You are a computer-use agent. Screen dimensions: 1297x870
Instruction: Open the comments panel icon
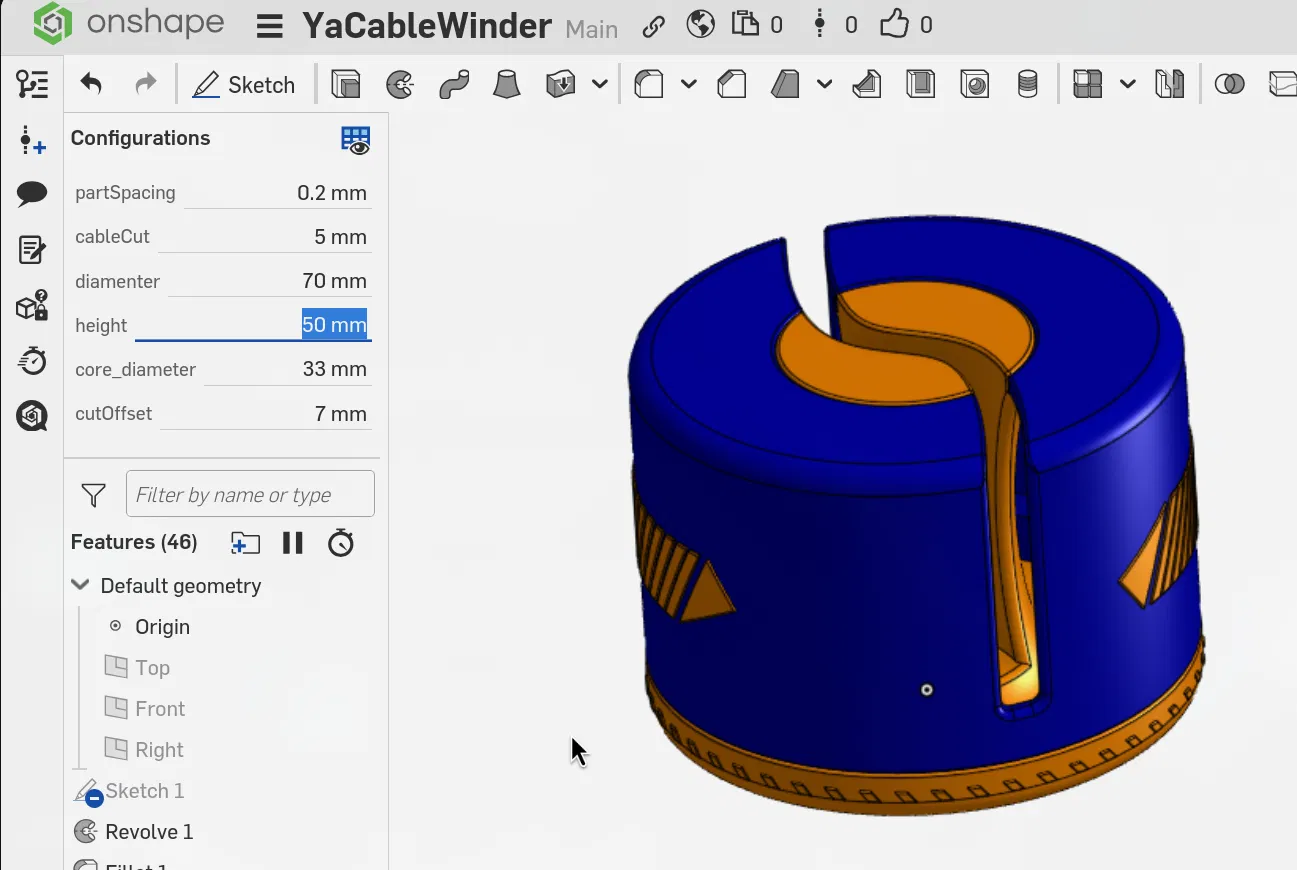(x=32, y=194)
